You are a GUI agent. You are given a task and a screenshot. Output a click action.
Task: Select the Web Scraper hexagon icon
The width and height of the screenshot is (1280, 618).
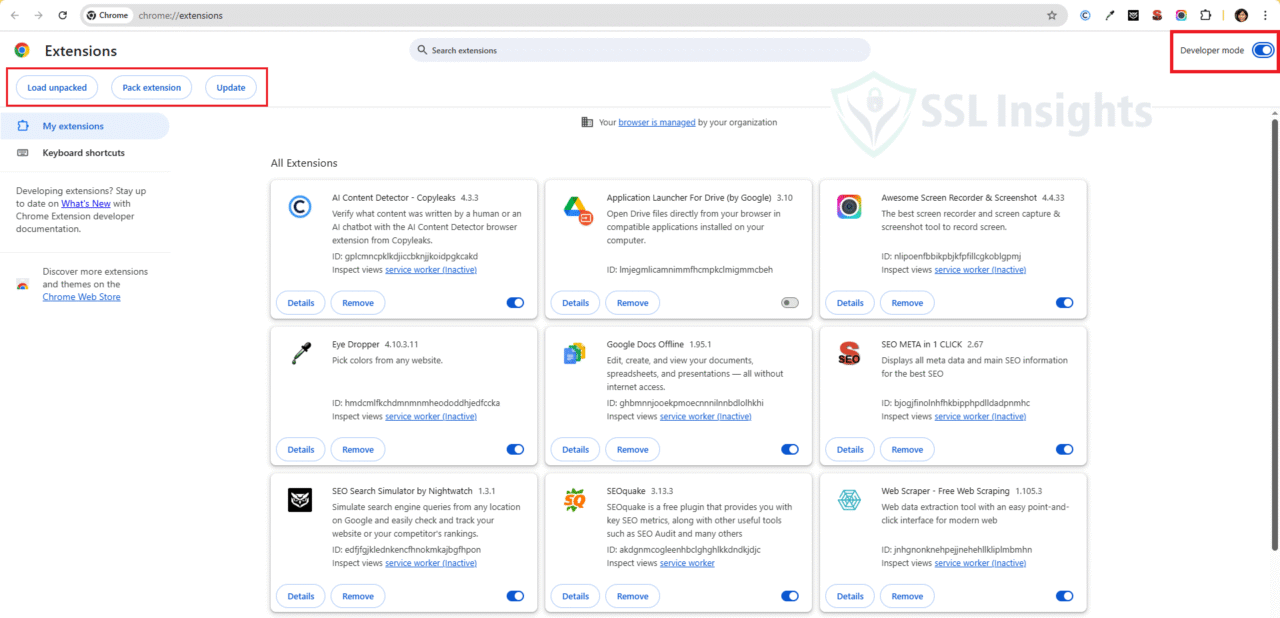848,500
